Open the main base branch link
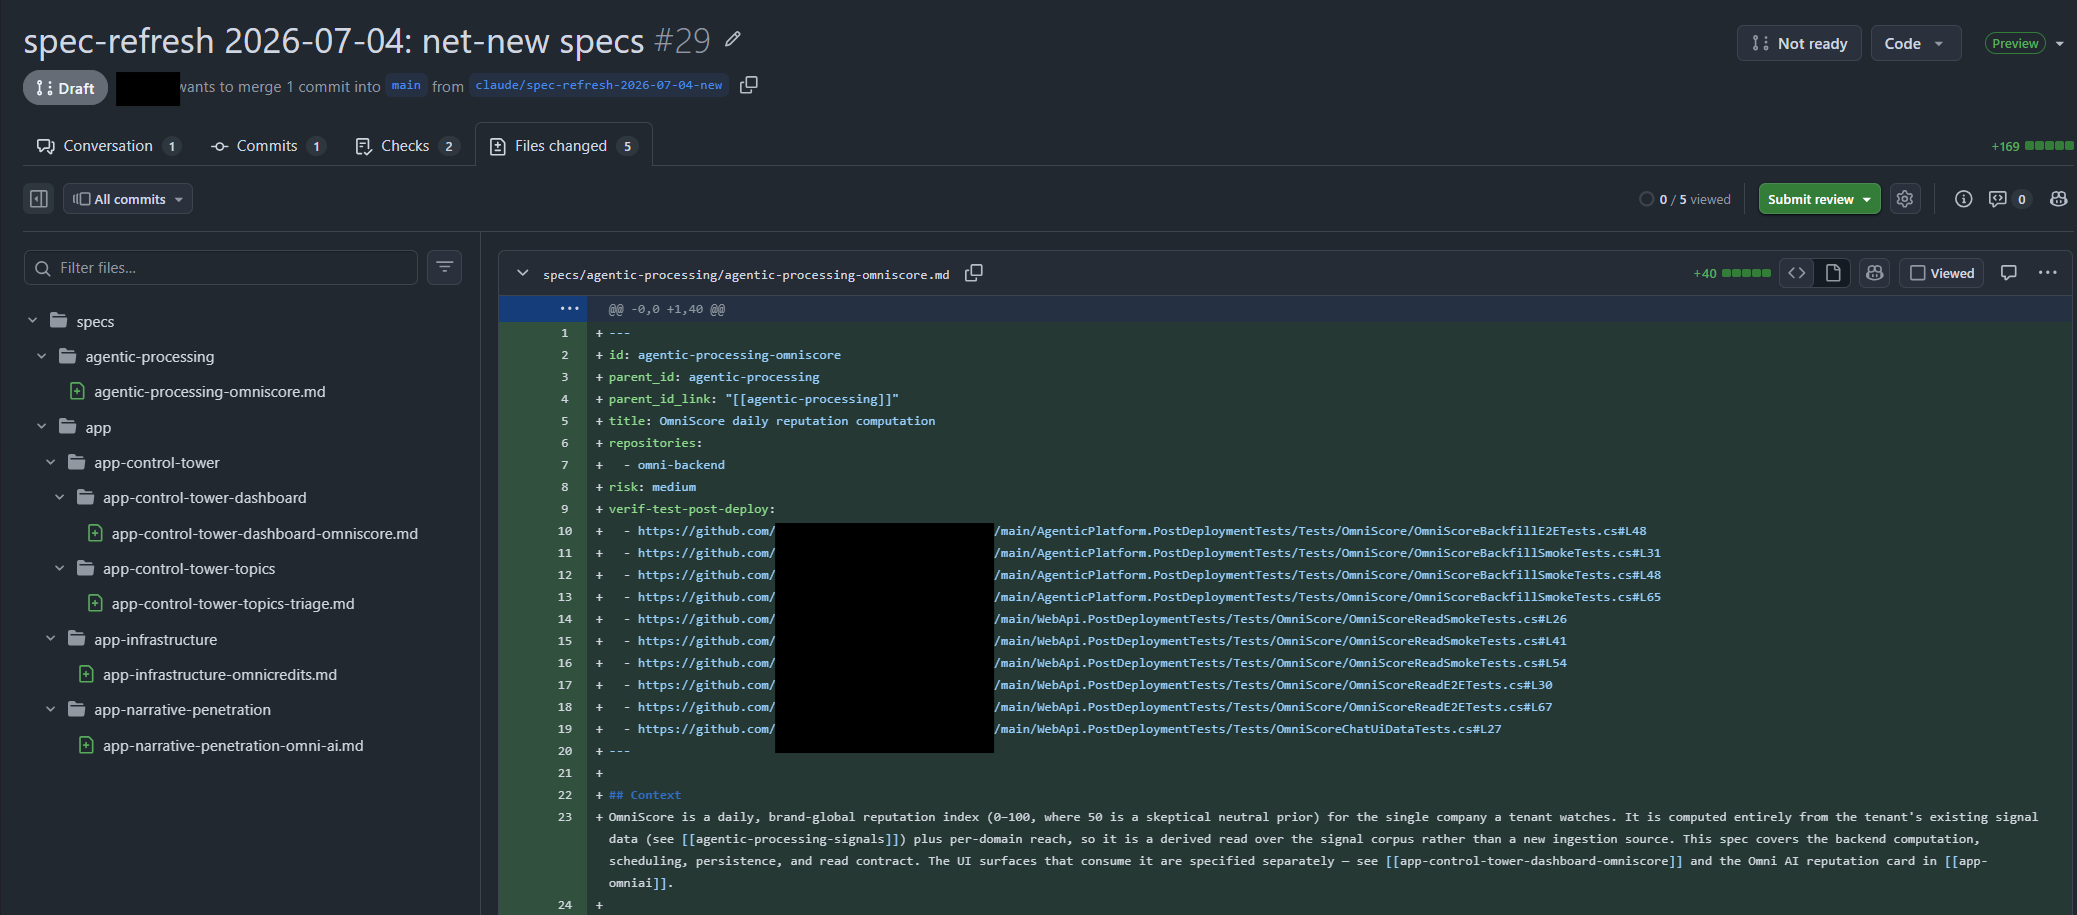The width and height of the screenshot is (2077, 915). coord(406,86)
